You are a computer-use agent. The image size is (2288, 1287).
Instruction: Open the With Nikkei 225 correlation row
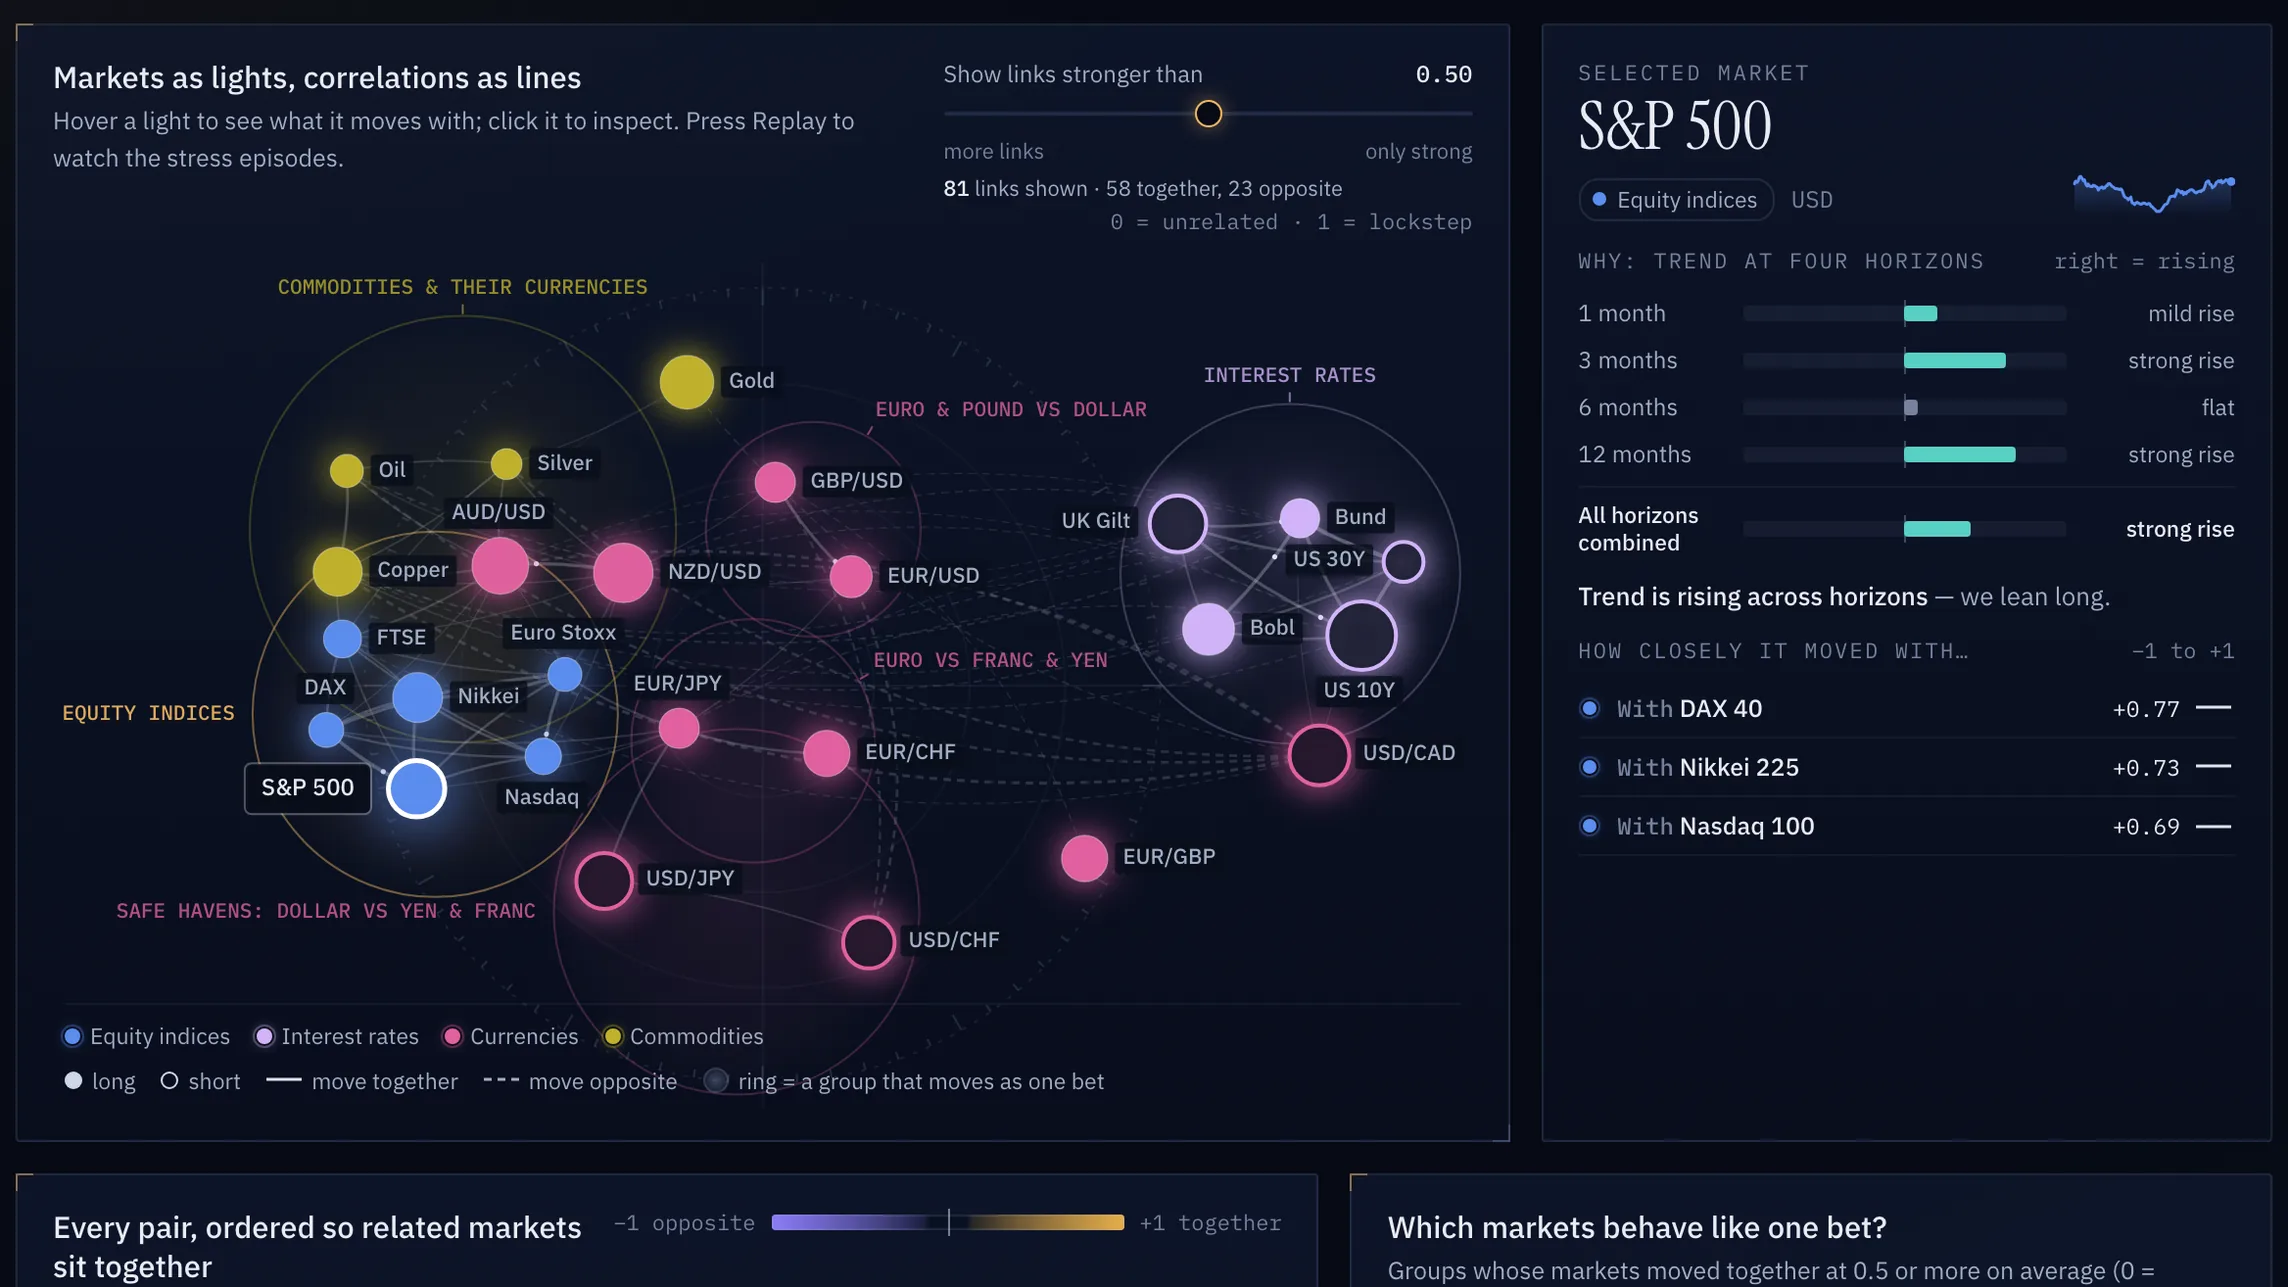point(1905,767)
